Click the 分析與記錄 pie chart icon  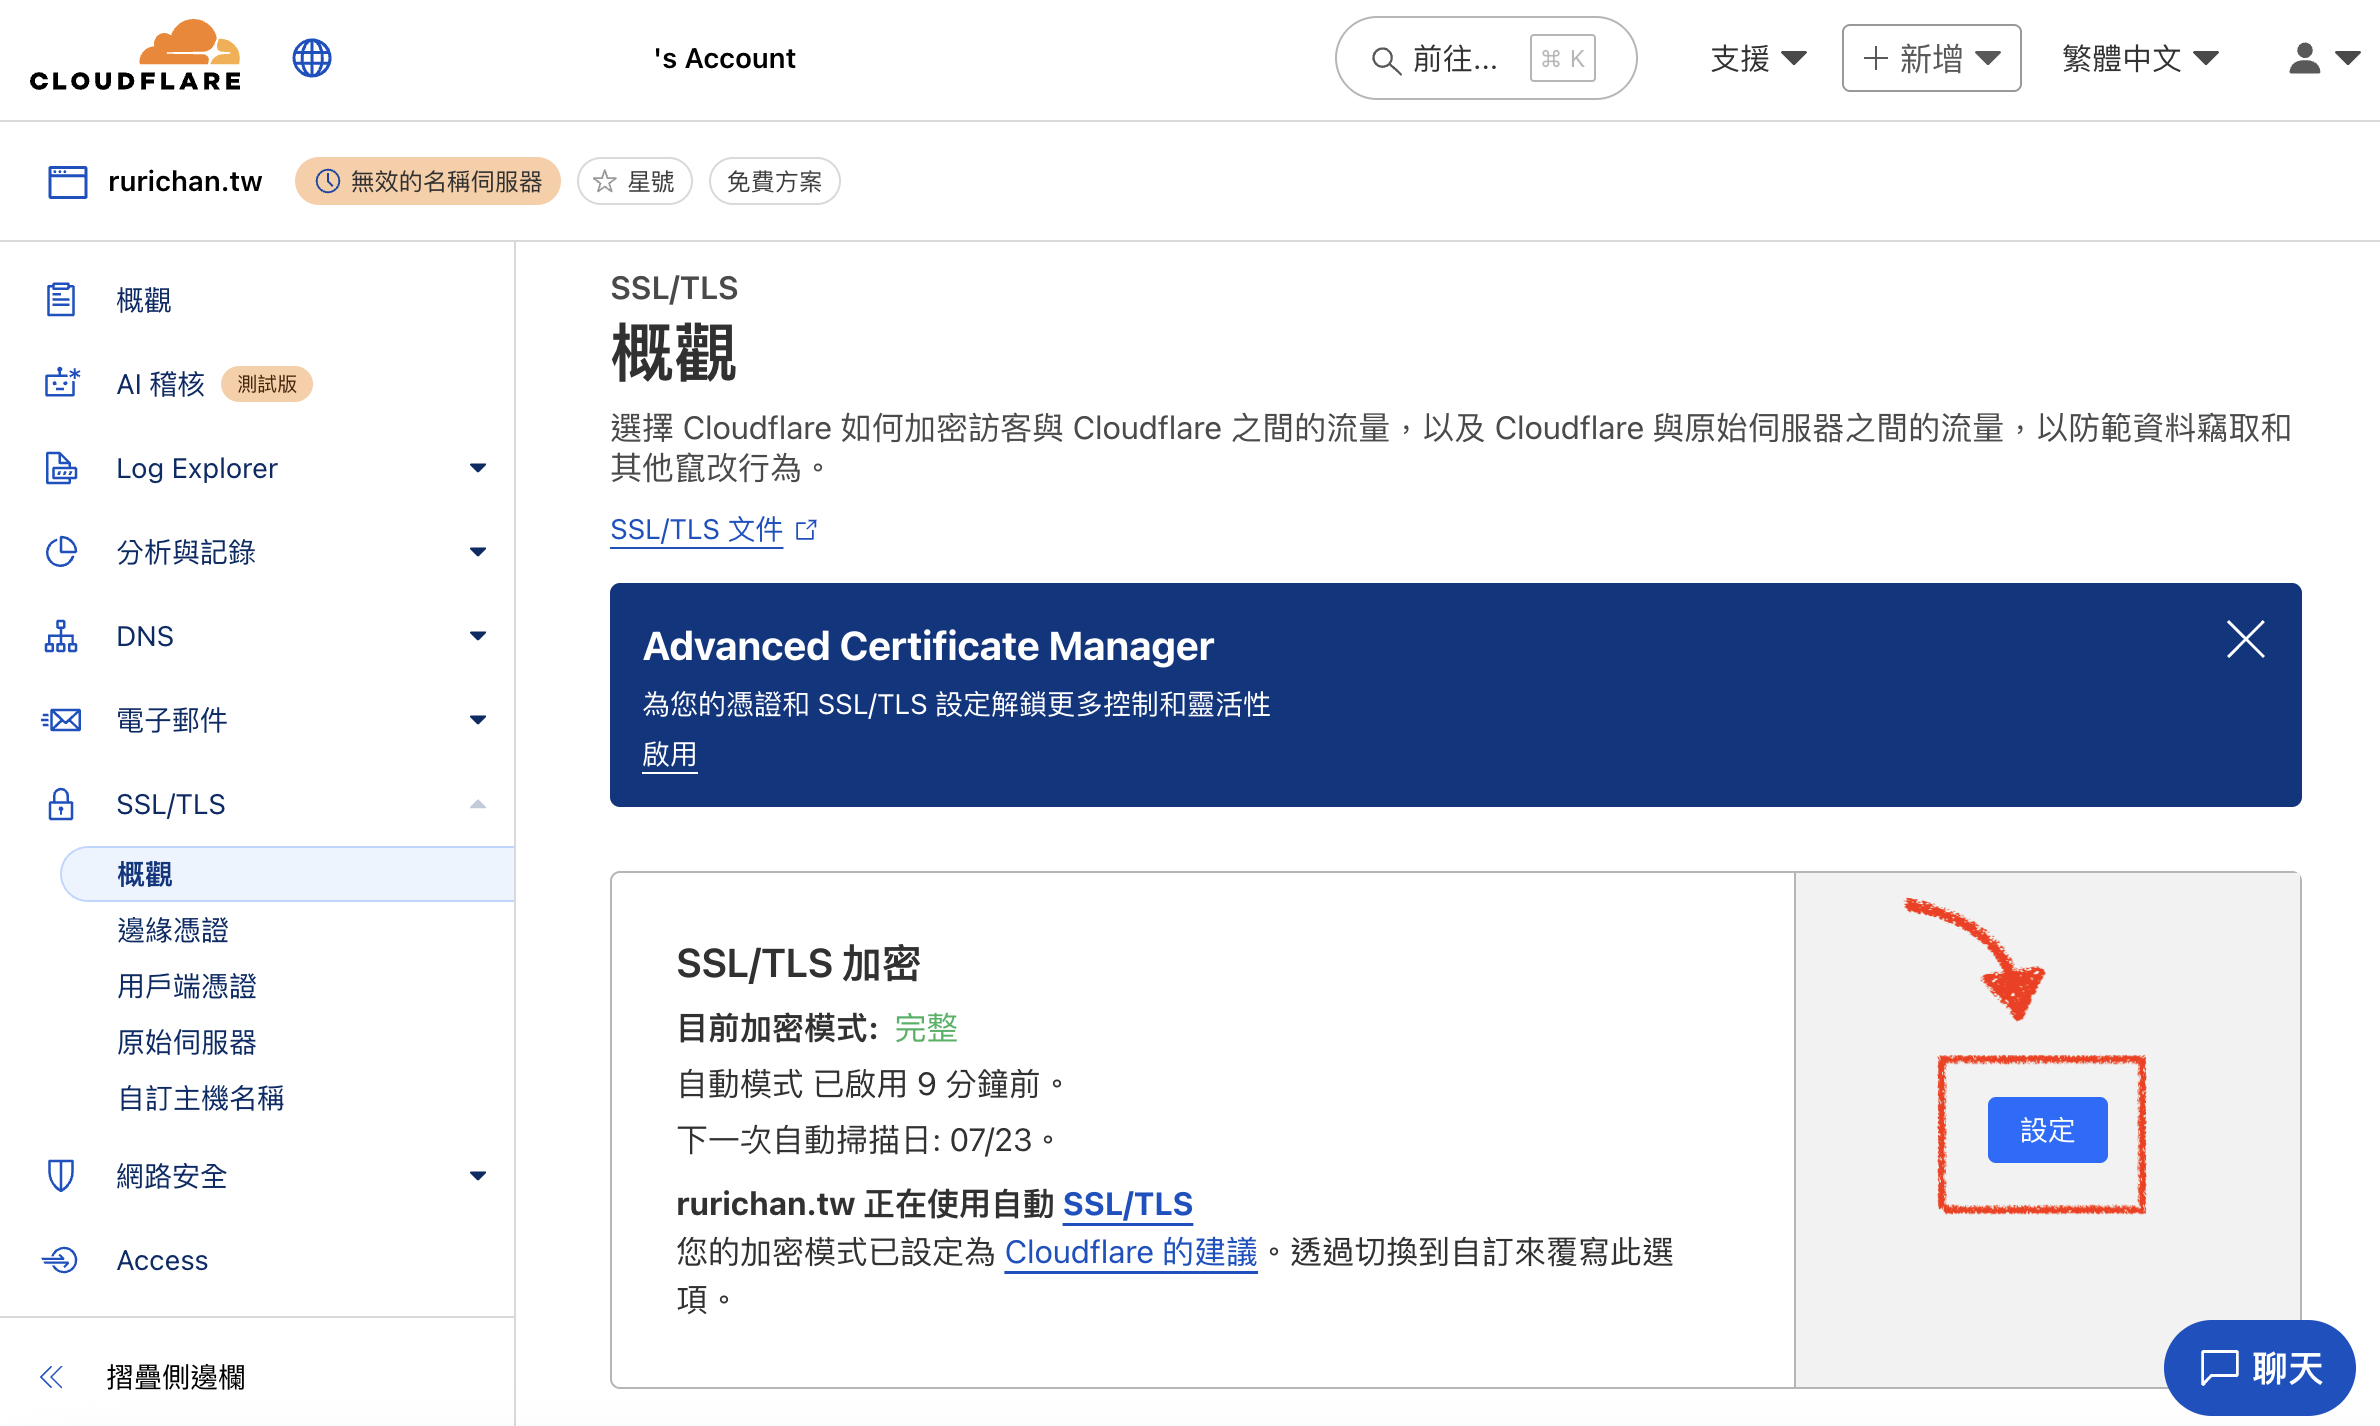coord(61,551)
